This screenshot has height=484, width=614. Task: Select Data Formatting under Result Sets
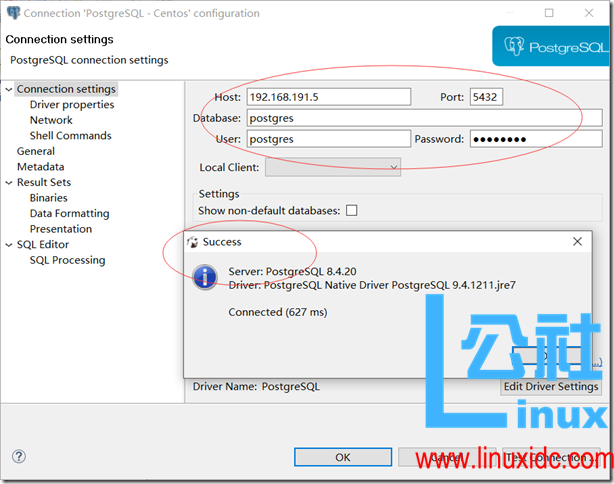pos(69,214)
